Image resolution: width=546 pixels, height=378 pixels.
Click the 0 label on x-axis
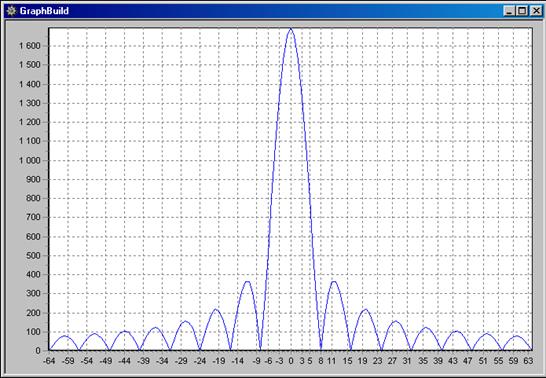tap(291, 361)
